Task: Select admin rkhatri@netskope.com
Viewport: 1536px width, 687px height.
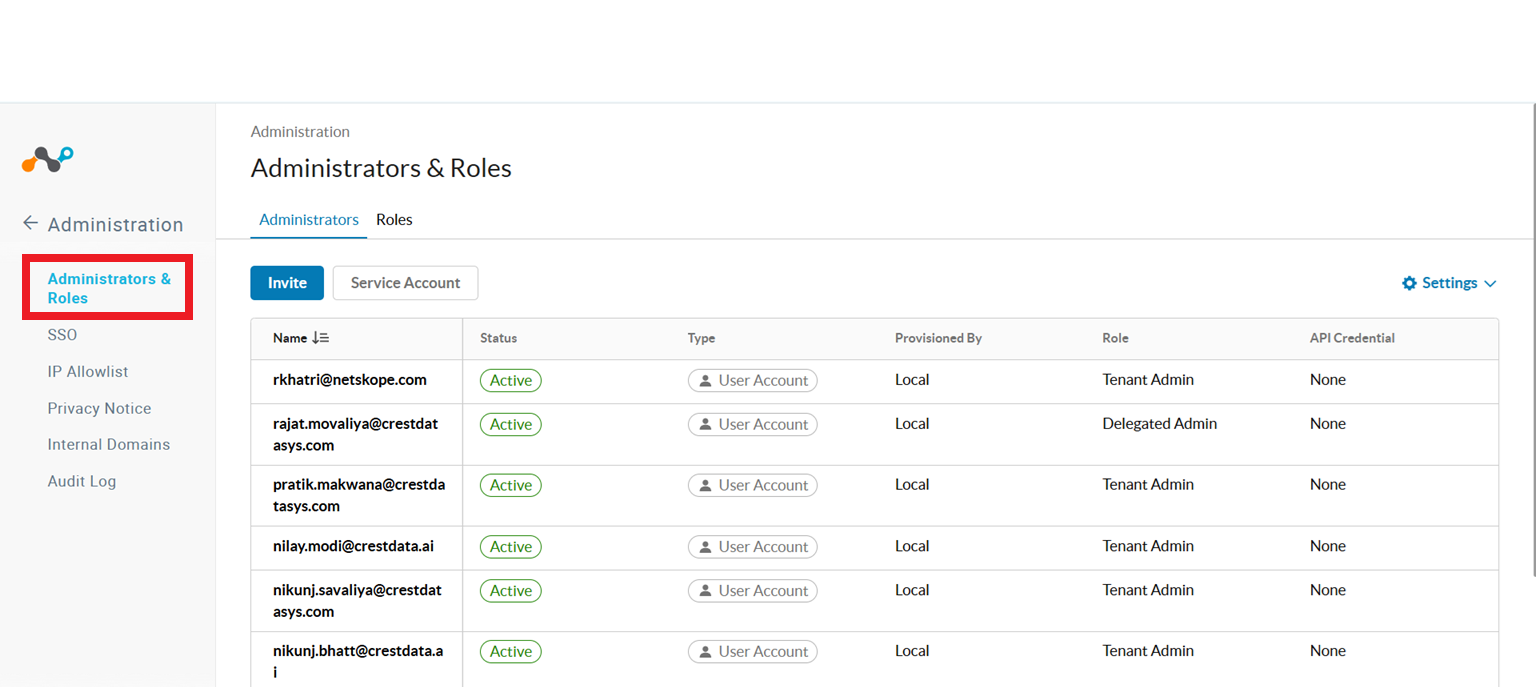Action: pyautogui.click(x=350, y=380)
